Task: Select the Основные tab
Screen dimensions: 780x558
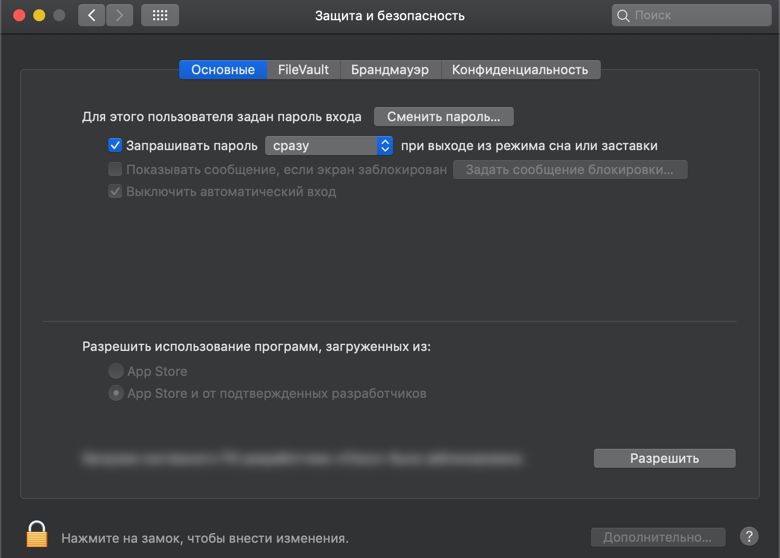Action: click(x=223, y=70)
